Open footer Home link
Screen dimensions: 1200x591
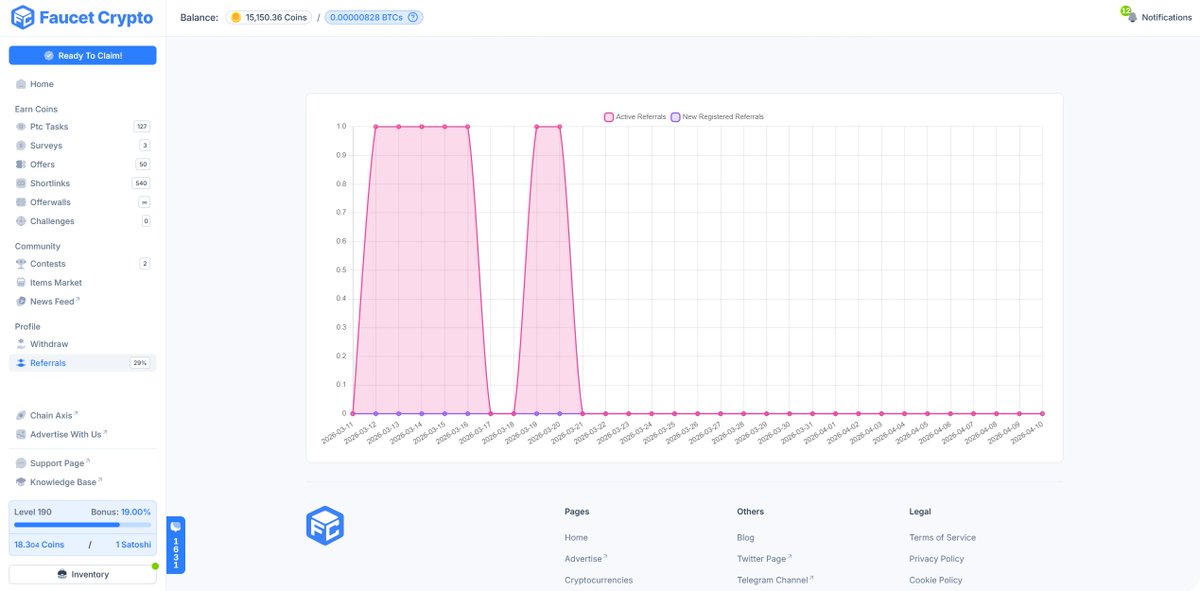(x=576, y=537)
